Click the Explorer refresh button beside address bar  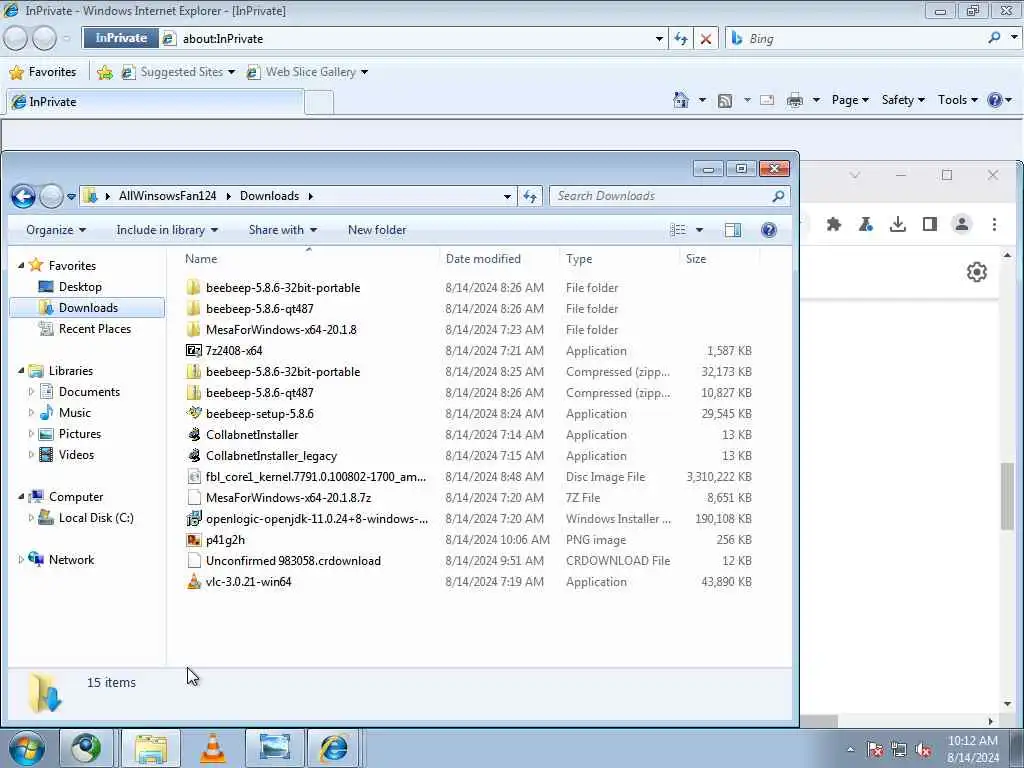(x=530, y=196)
